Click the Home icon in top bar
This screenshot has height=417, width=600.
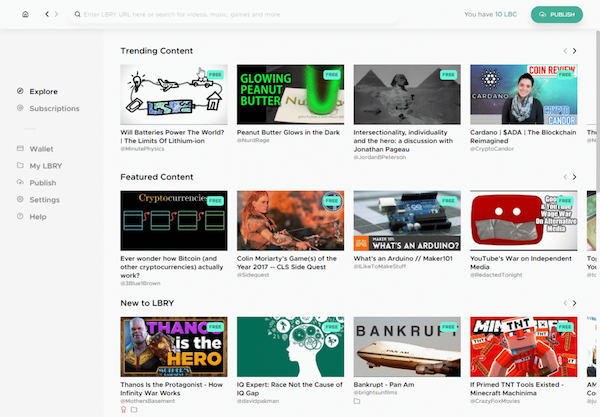(25, 15)
